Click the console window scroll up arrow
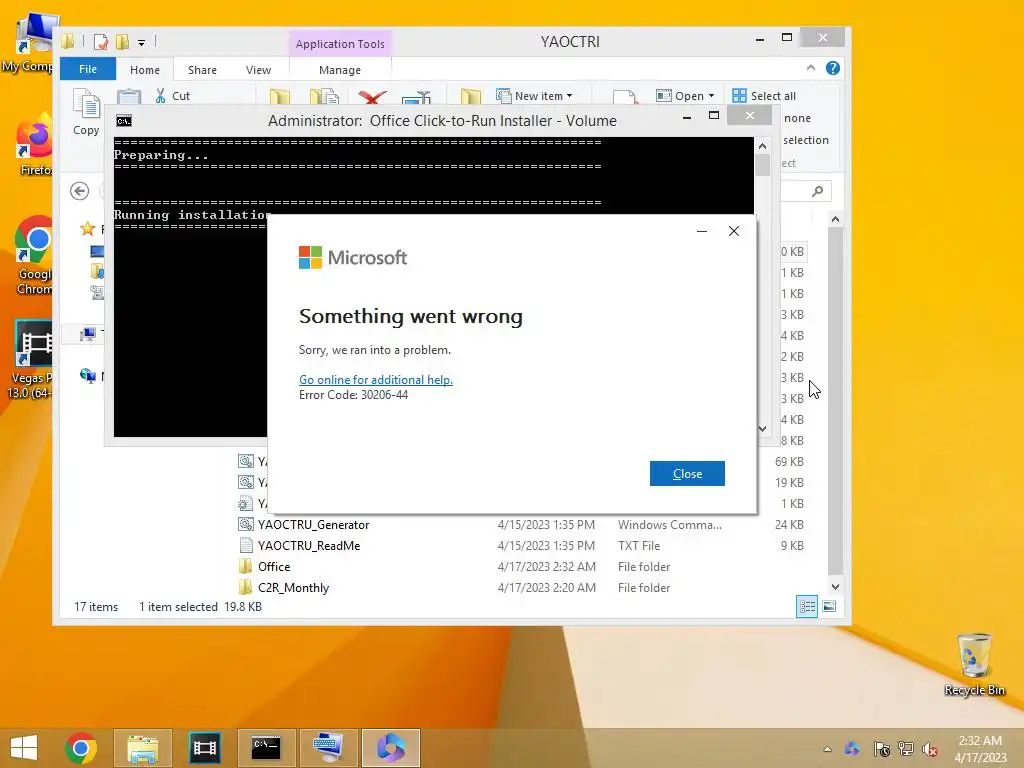The height and width of the screenshot is (768, 1024). 762,146
